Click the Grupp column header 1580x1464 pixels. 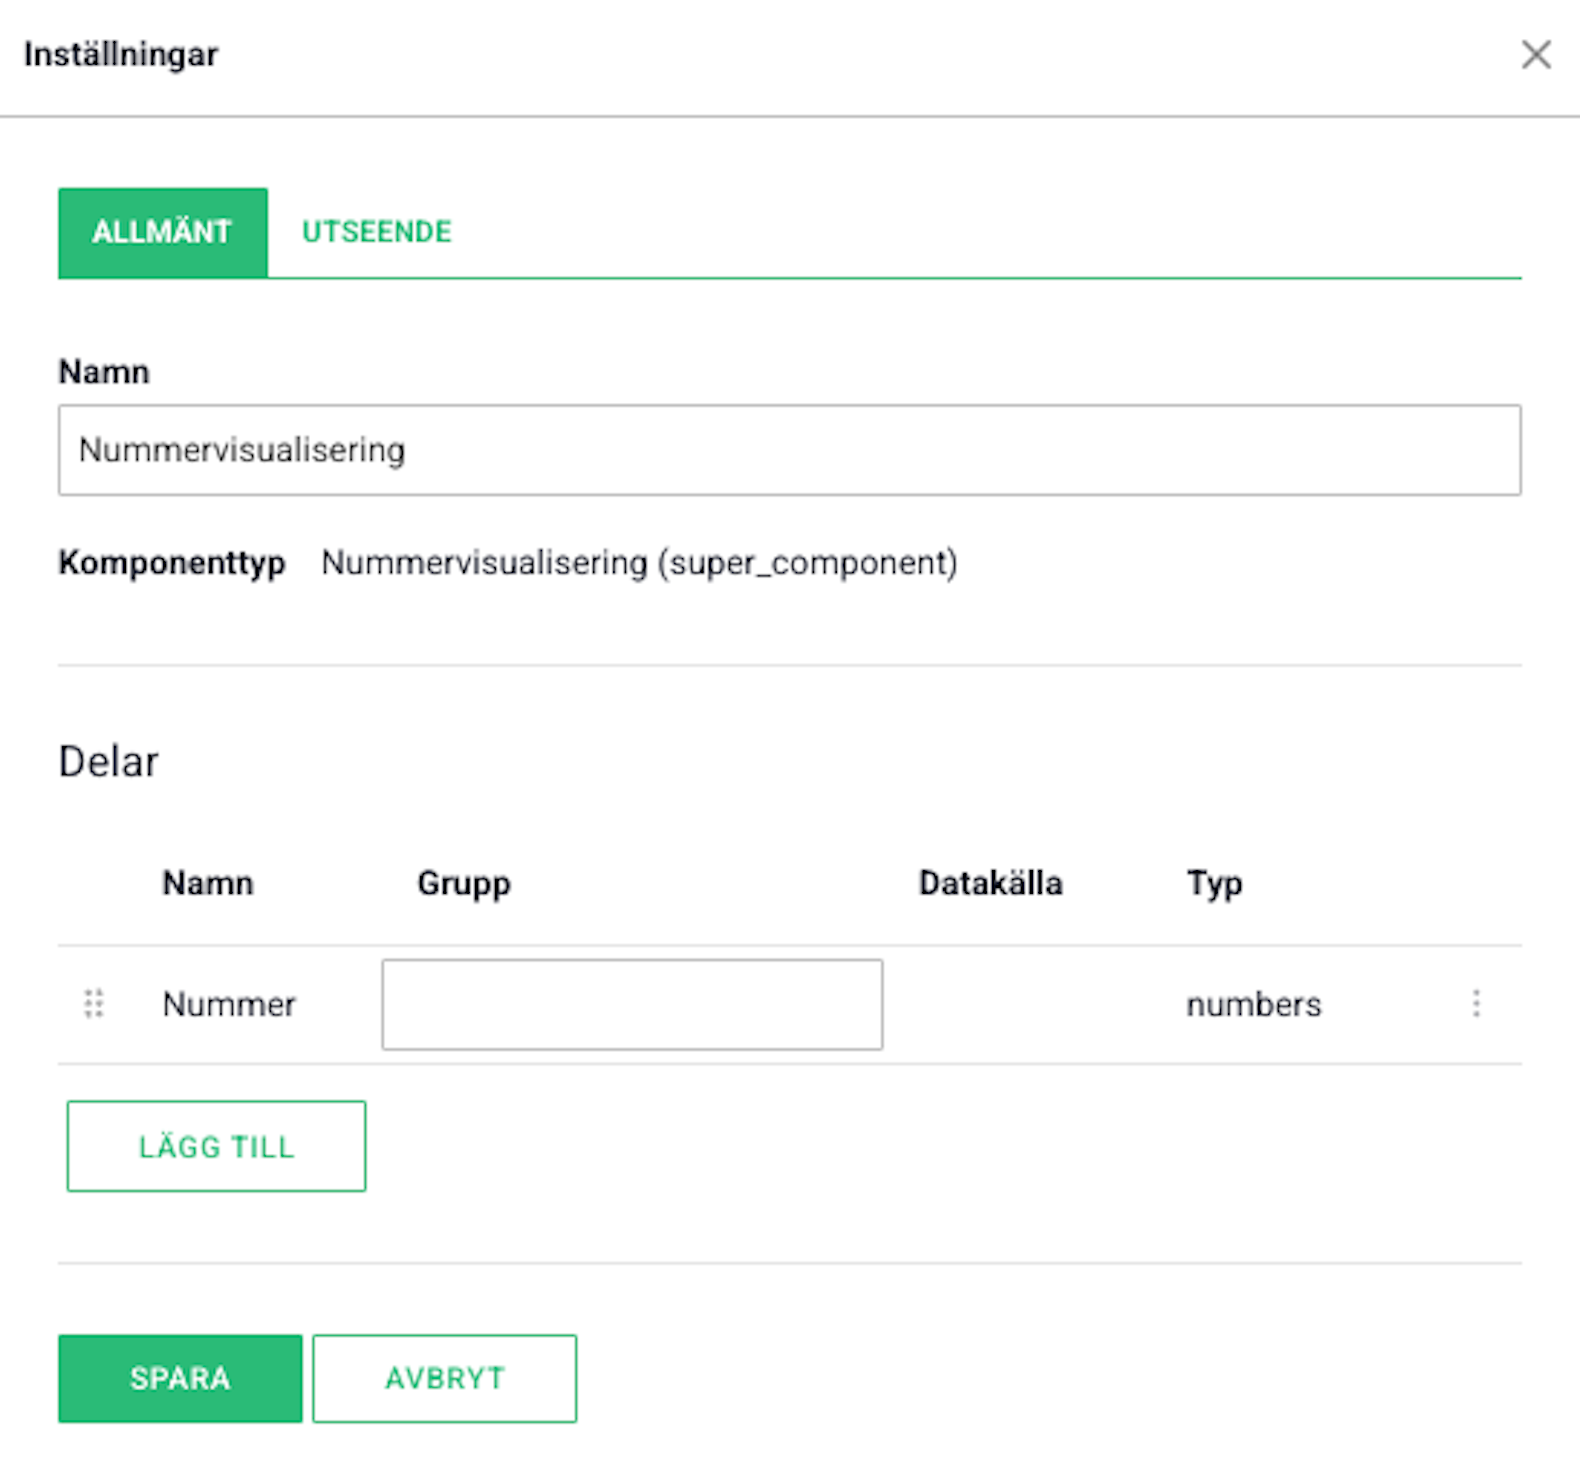(464, 884)
